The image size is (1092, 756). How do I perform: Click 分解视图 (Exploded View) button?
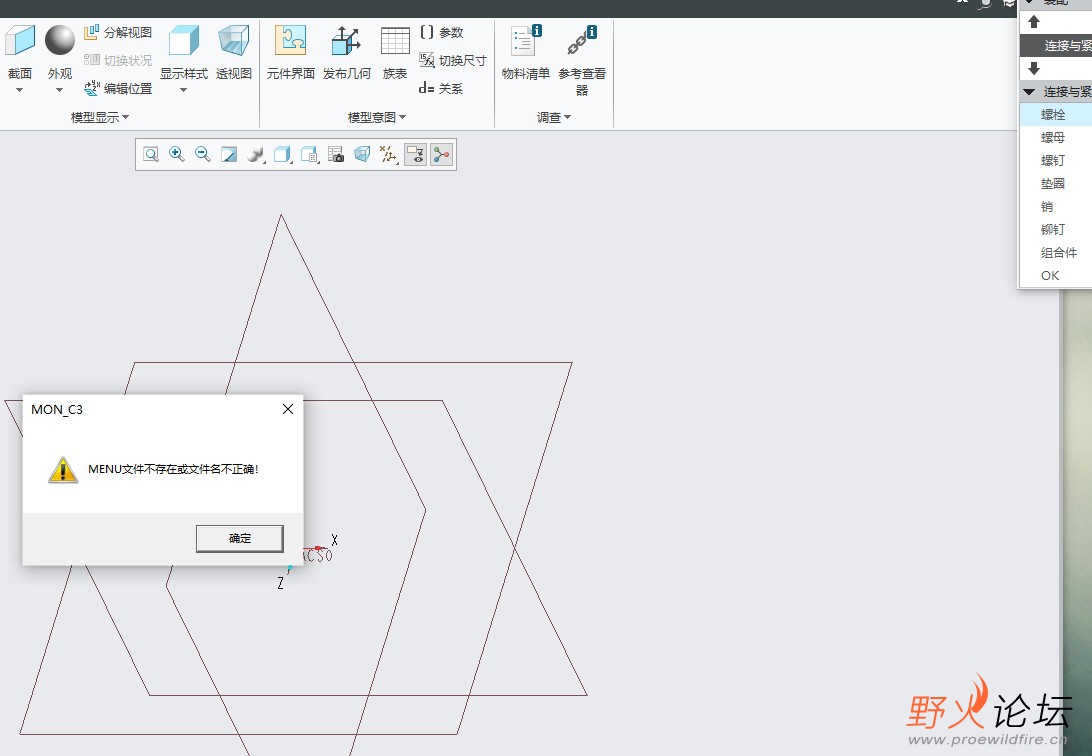click(118, 32)
